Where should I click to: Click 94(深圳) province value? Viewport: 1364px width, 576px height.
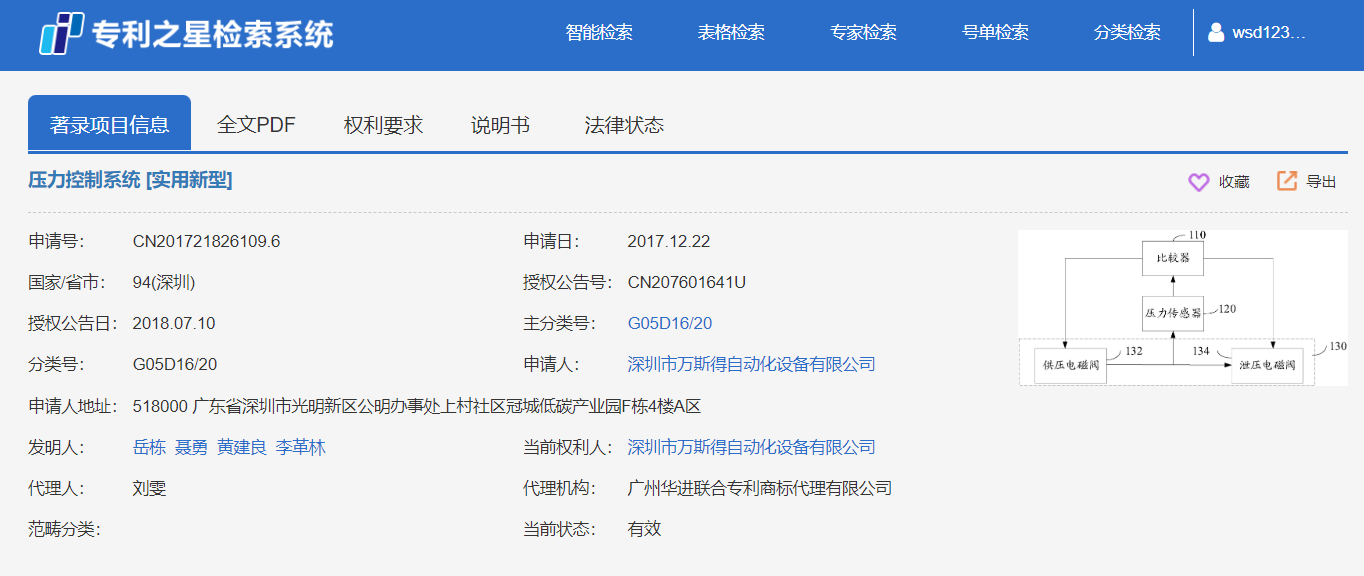coord(164,282)
